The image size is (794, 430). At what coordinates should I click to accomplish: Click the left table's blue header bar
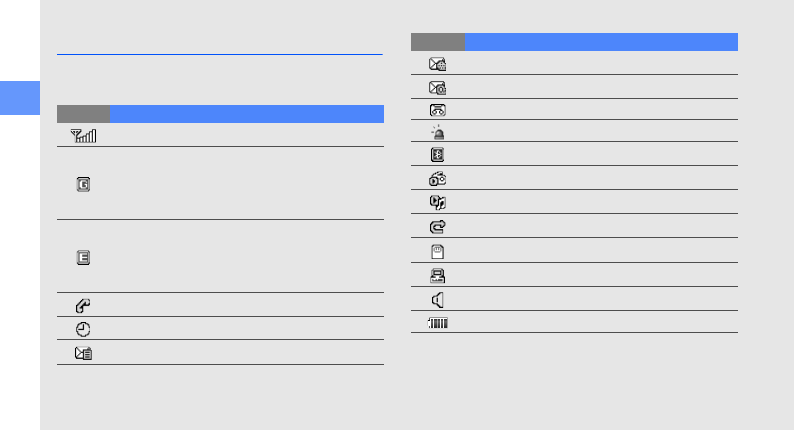[246, 113]
